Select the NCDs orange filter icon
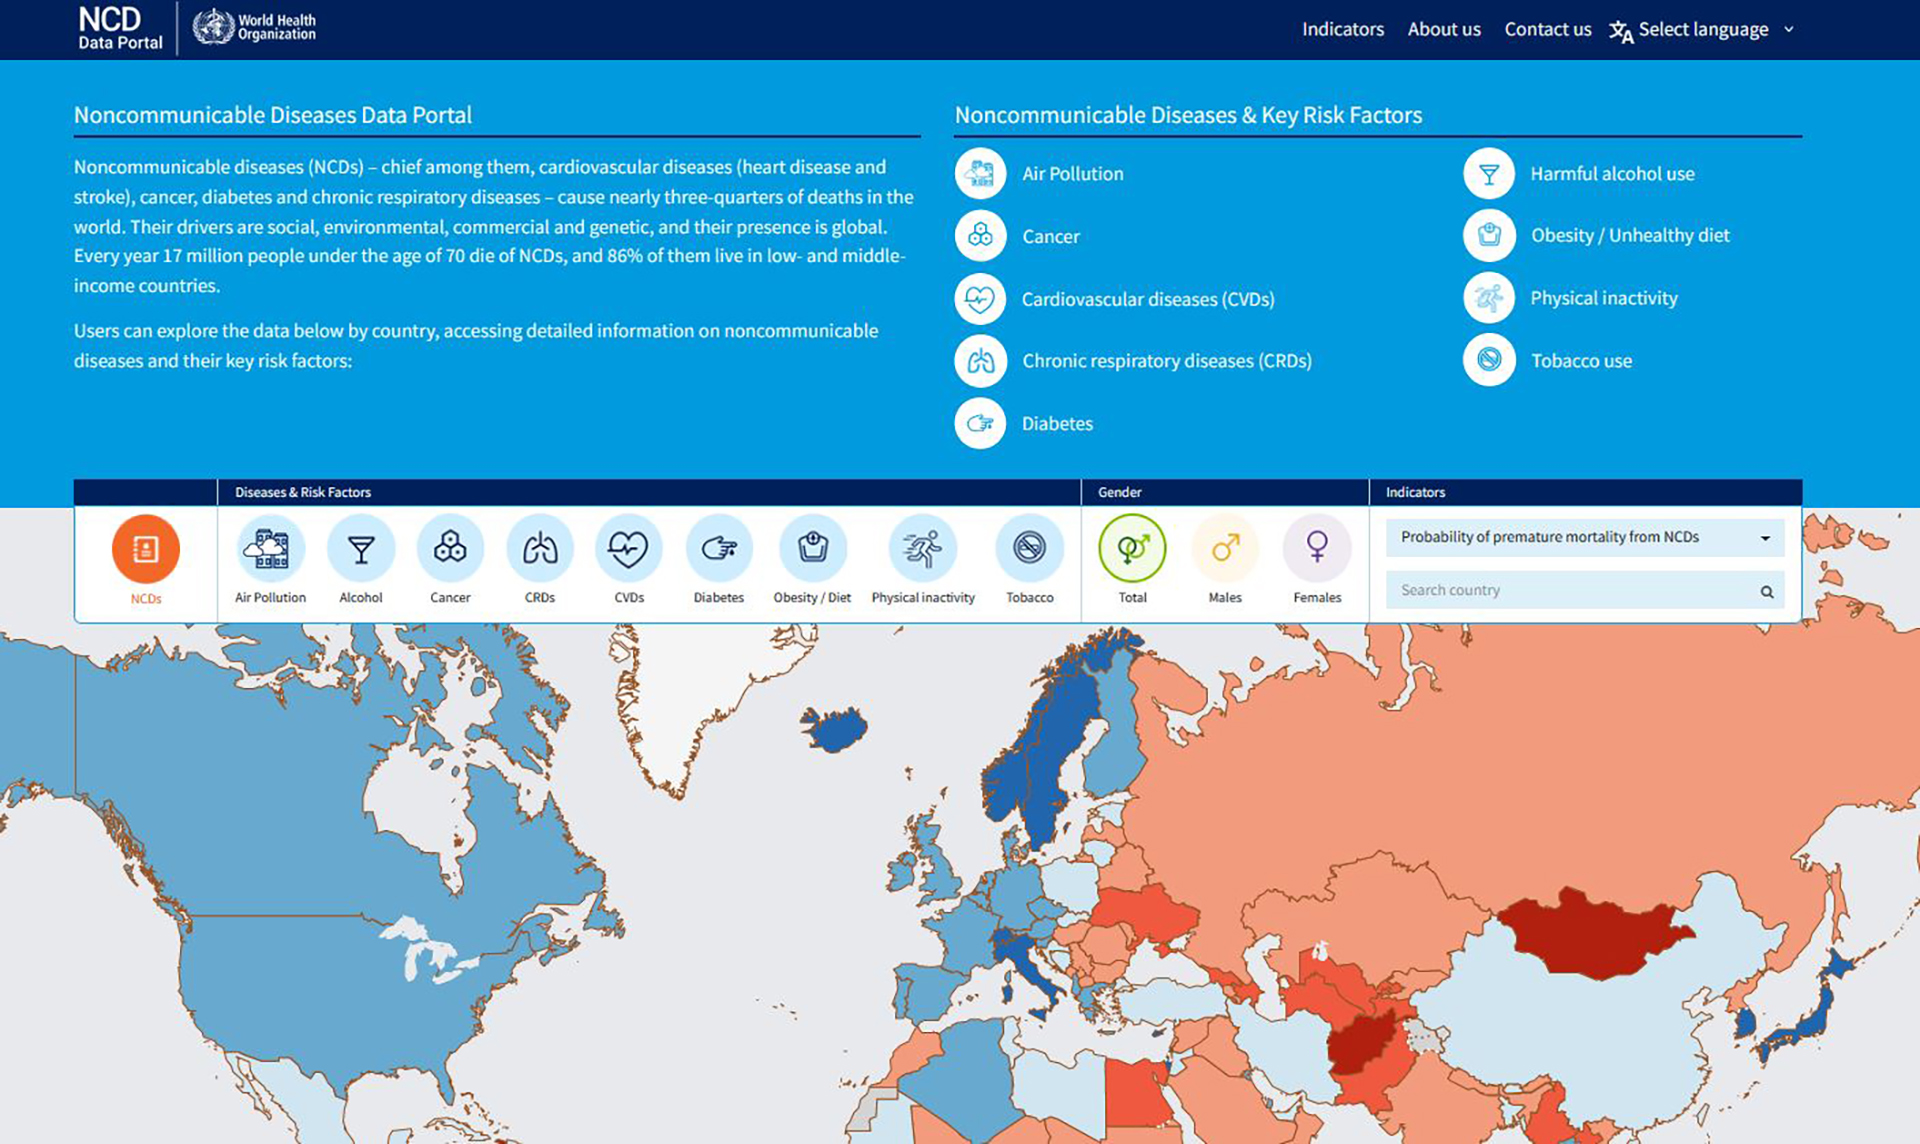The width and height of the screenshot is (1920, 1144). [x=145, y=549]
